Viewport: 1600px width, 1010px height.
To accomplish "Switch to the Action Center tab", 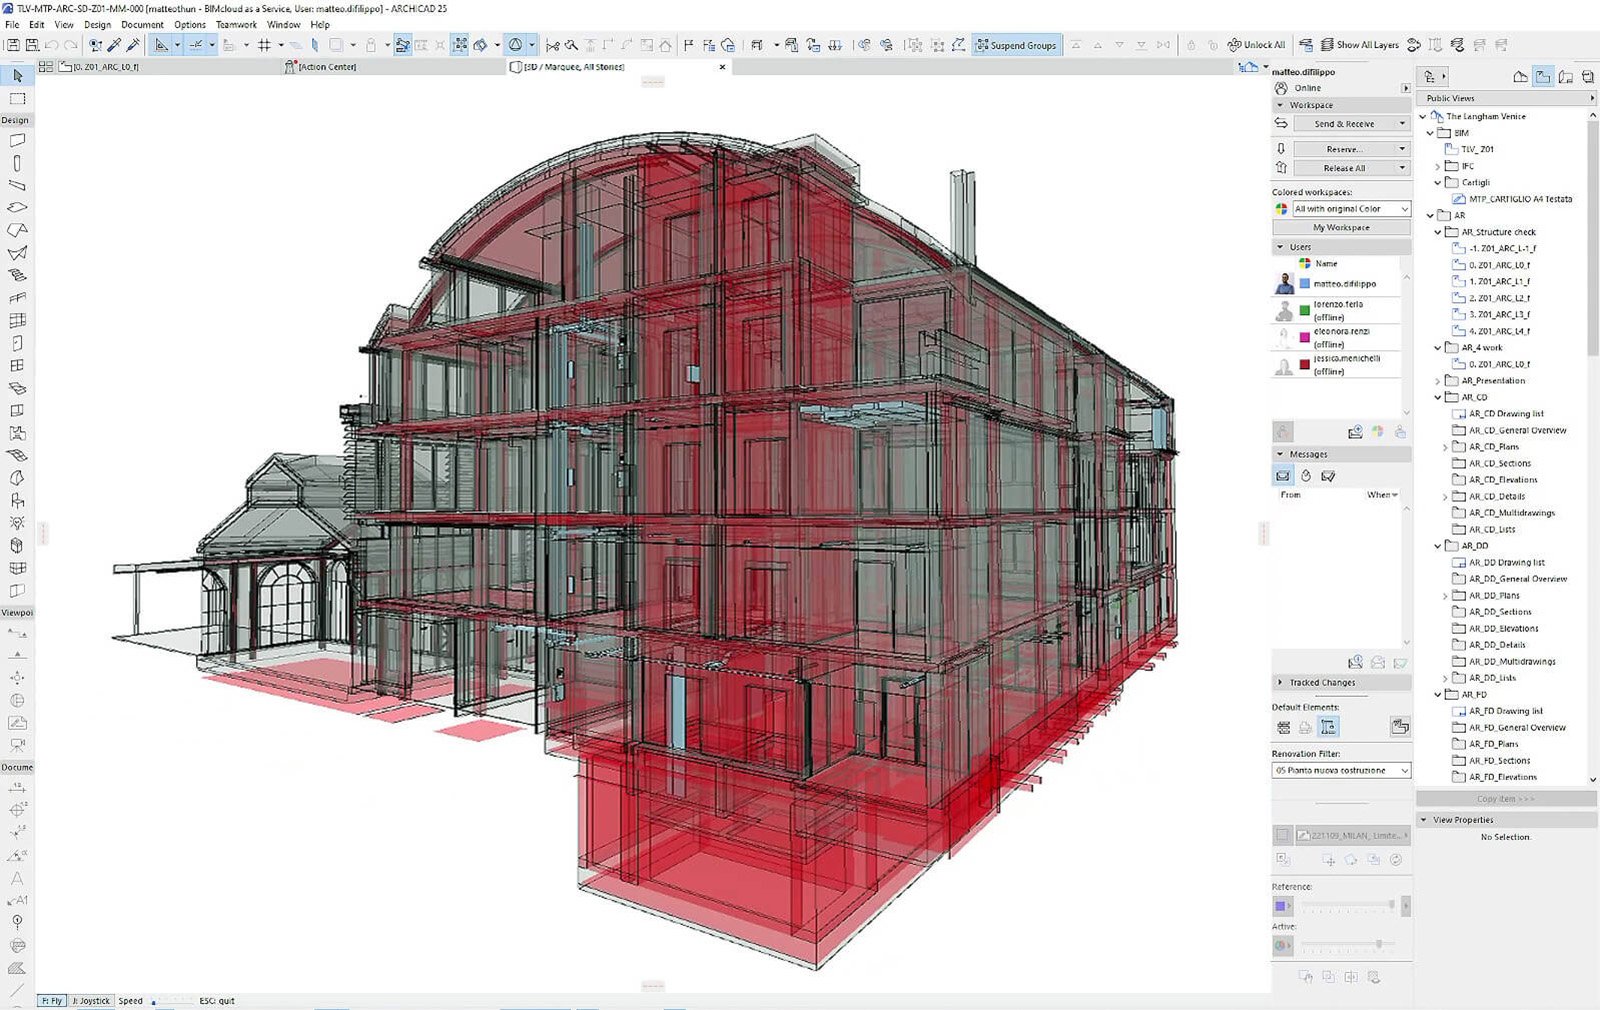I will pyautogui.click(x=326, y=67).
